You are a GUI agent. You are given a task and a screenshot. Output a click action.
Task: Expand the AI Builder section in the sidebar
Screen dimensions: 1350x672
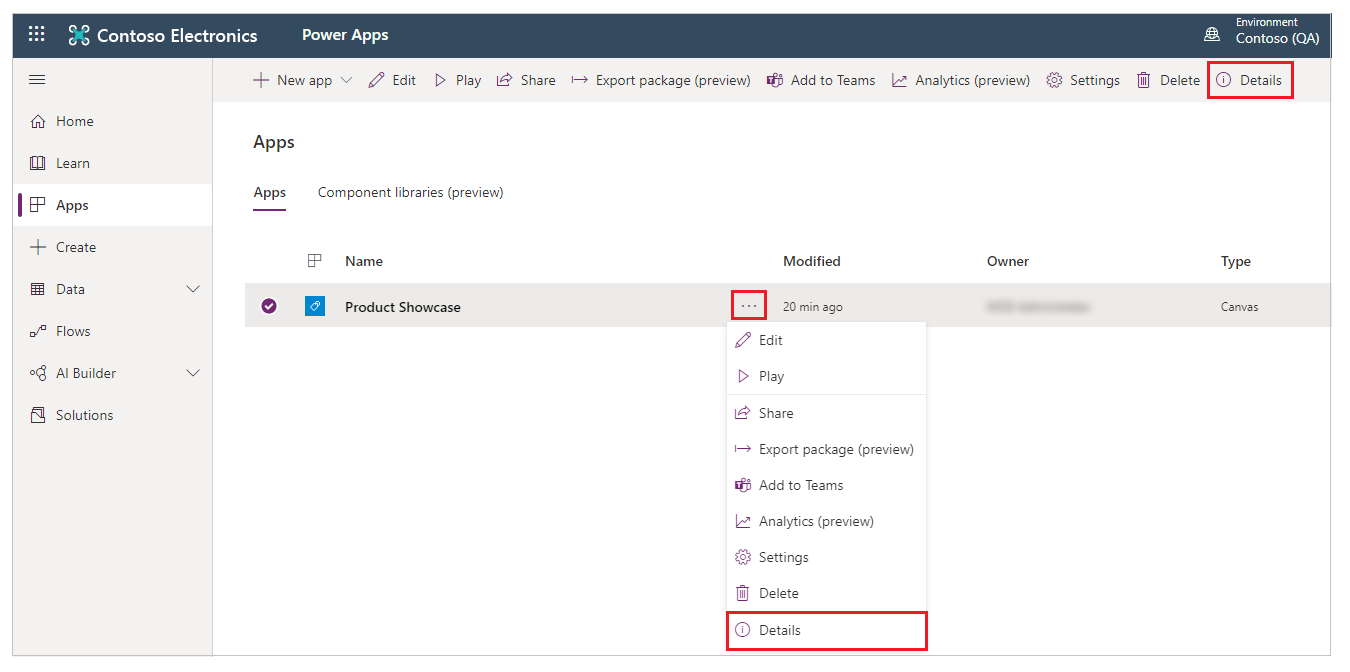coord(192,372)
